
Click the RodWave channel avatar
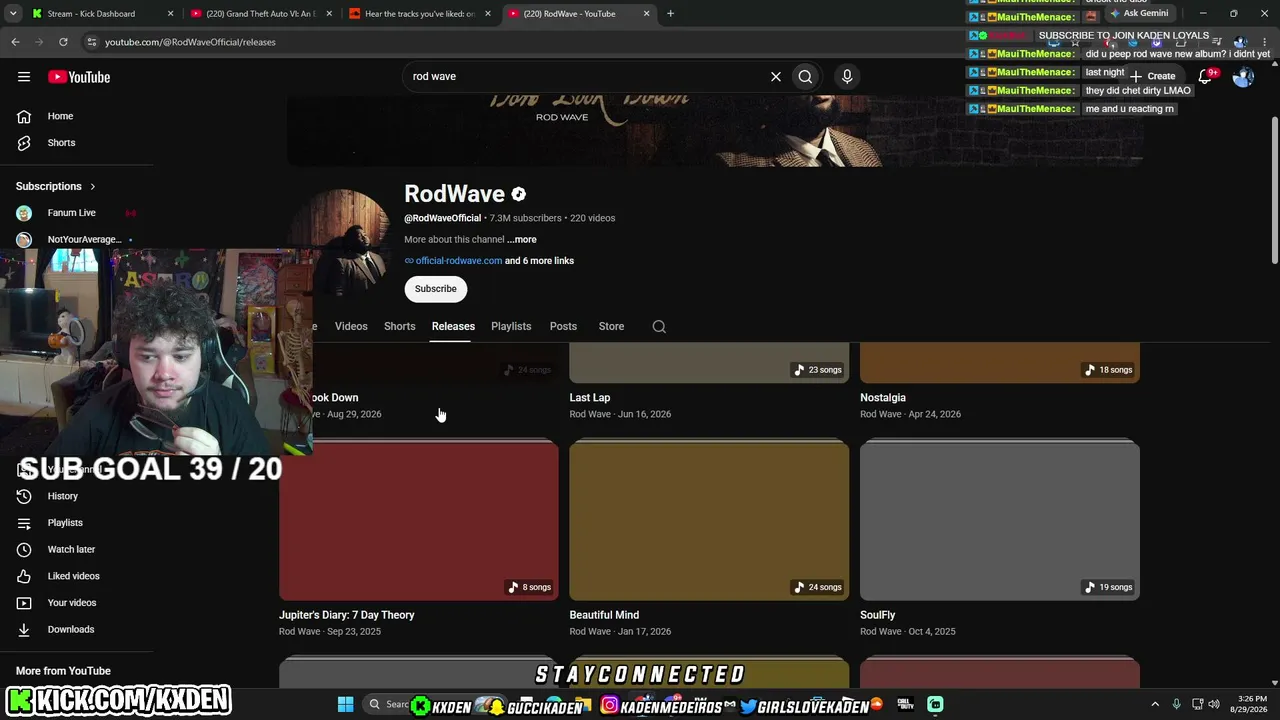tap(352, 244)
